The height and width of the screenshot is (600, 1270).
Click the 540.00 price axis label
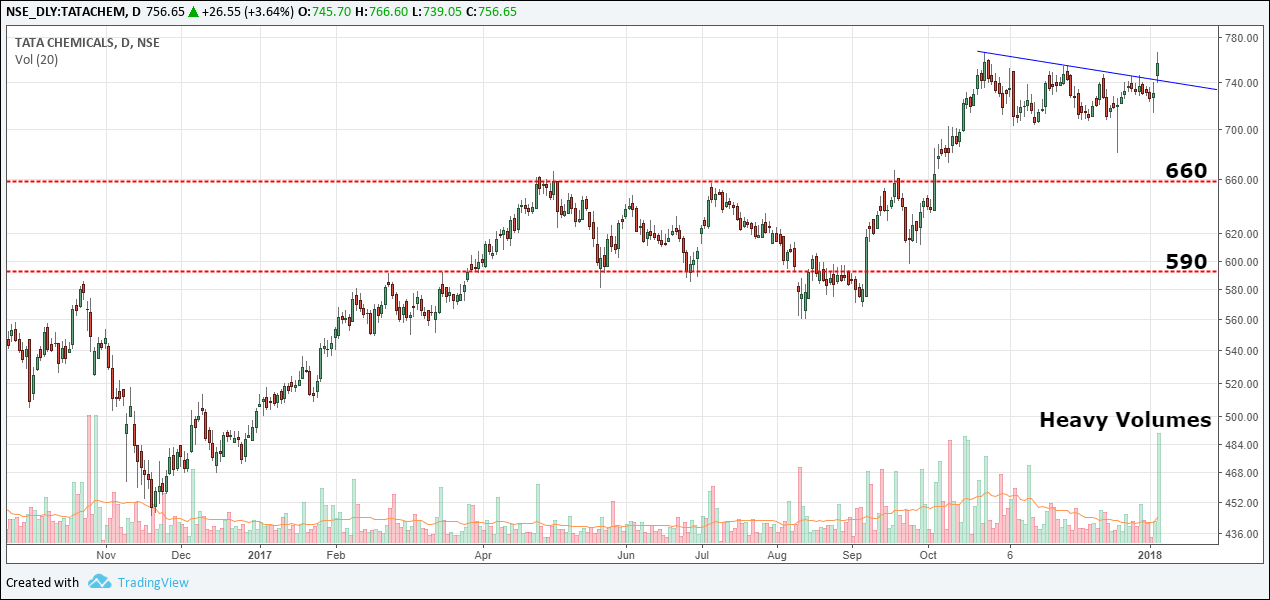pyautogui.click(x=1242, y=351)
